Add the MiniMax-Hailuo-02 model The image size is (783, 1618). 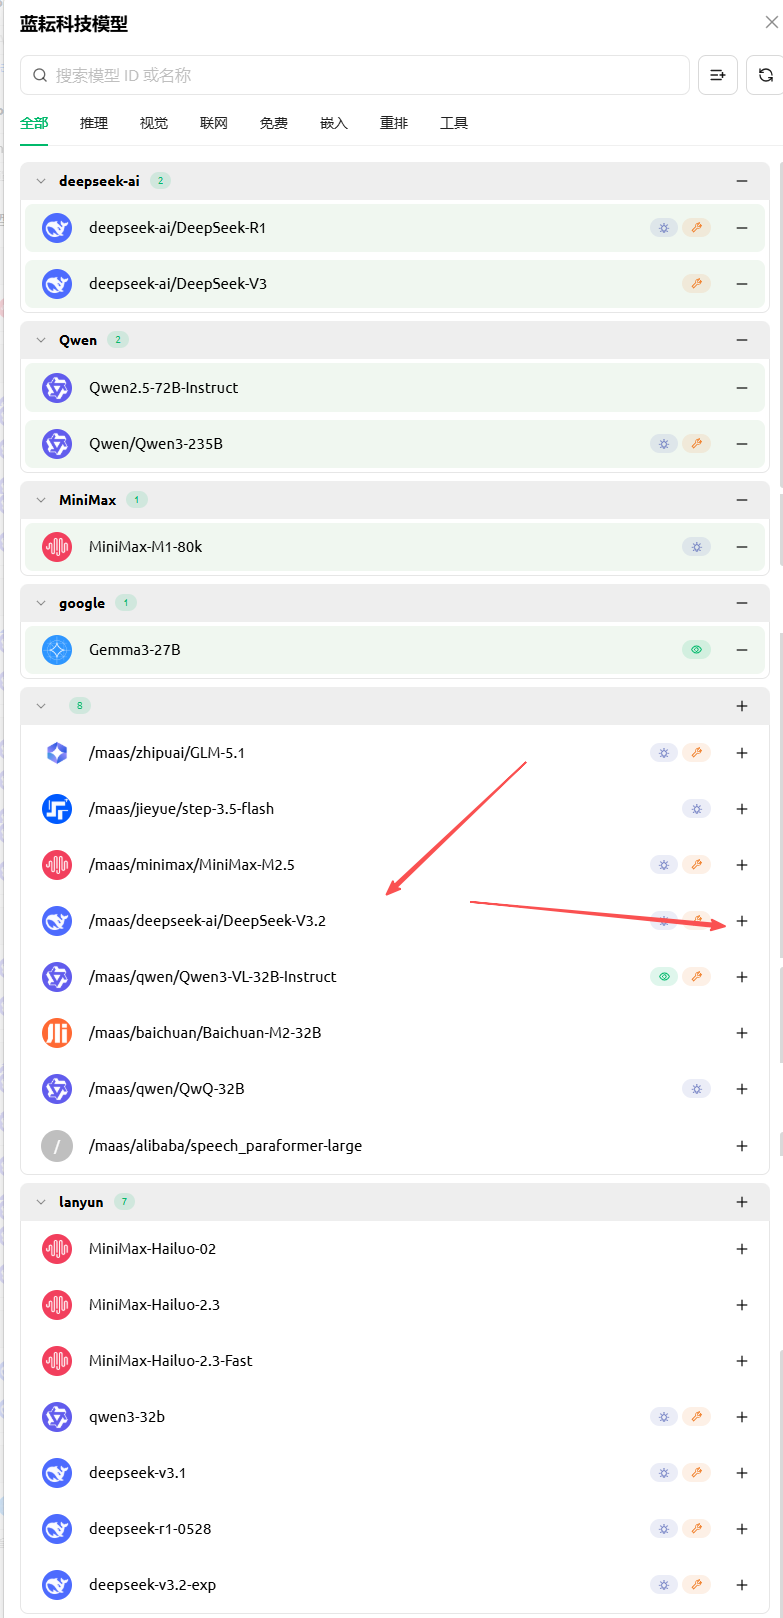click(742, 1249)
